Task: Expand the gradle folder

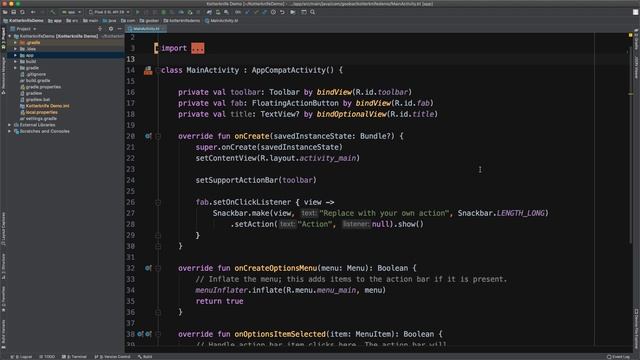Action: (16, 68)
